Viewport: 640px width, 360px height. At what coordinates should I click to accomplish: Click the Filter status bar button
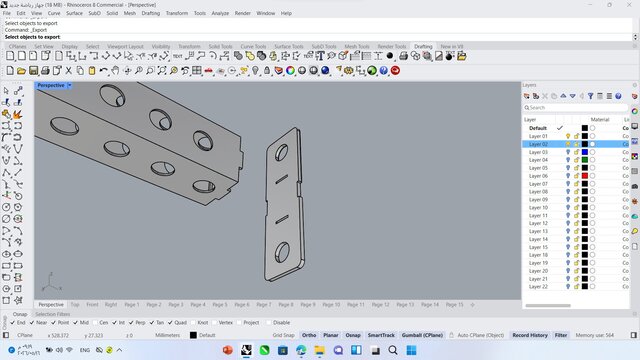(561, 335)
